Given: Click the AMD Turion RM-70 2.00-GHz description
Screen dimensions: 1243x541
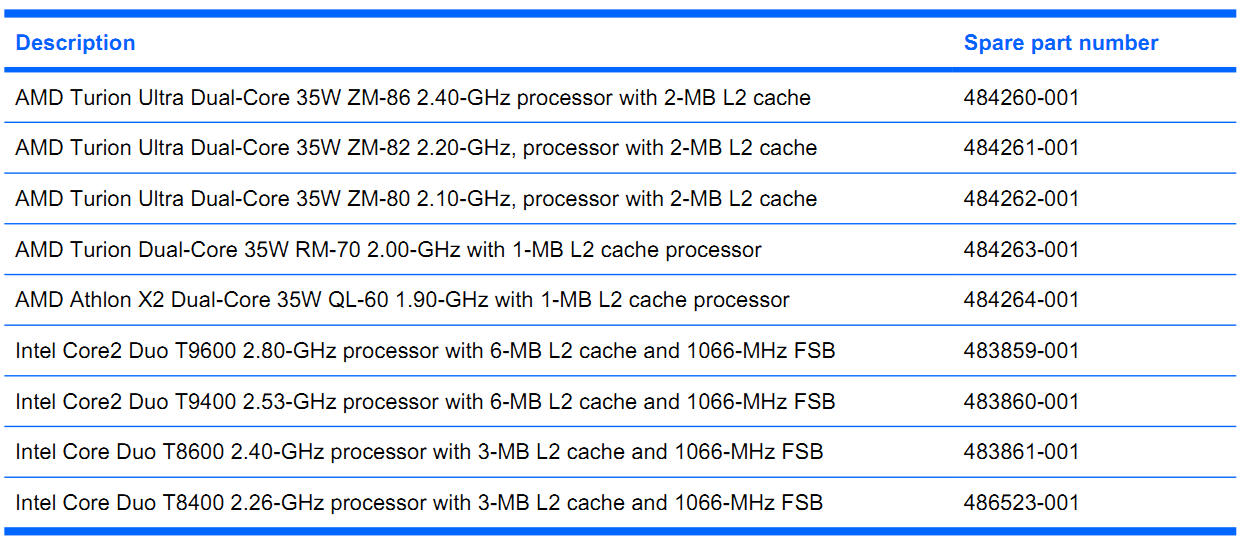Looking at the screenshot, I should (388, 250).
